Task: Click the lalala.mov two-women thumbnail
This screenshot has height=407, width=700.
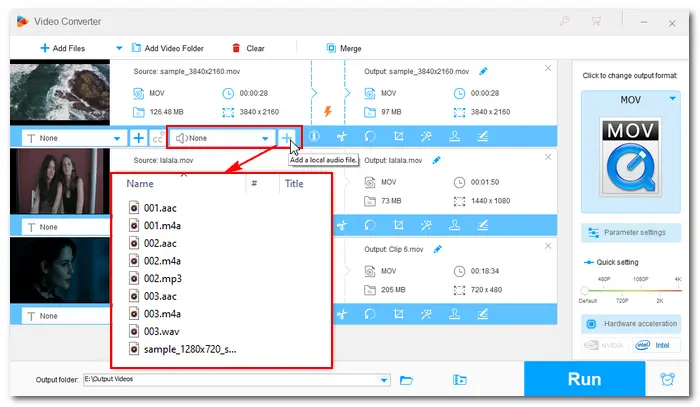Action: [60, 181]
